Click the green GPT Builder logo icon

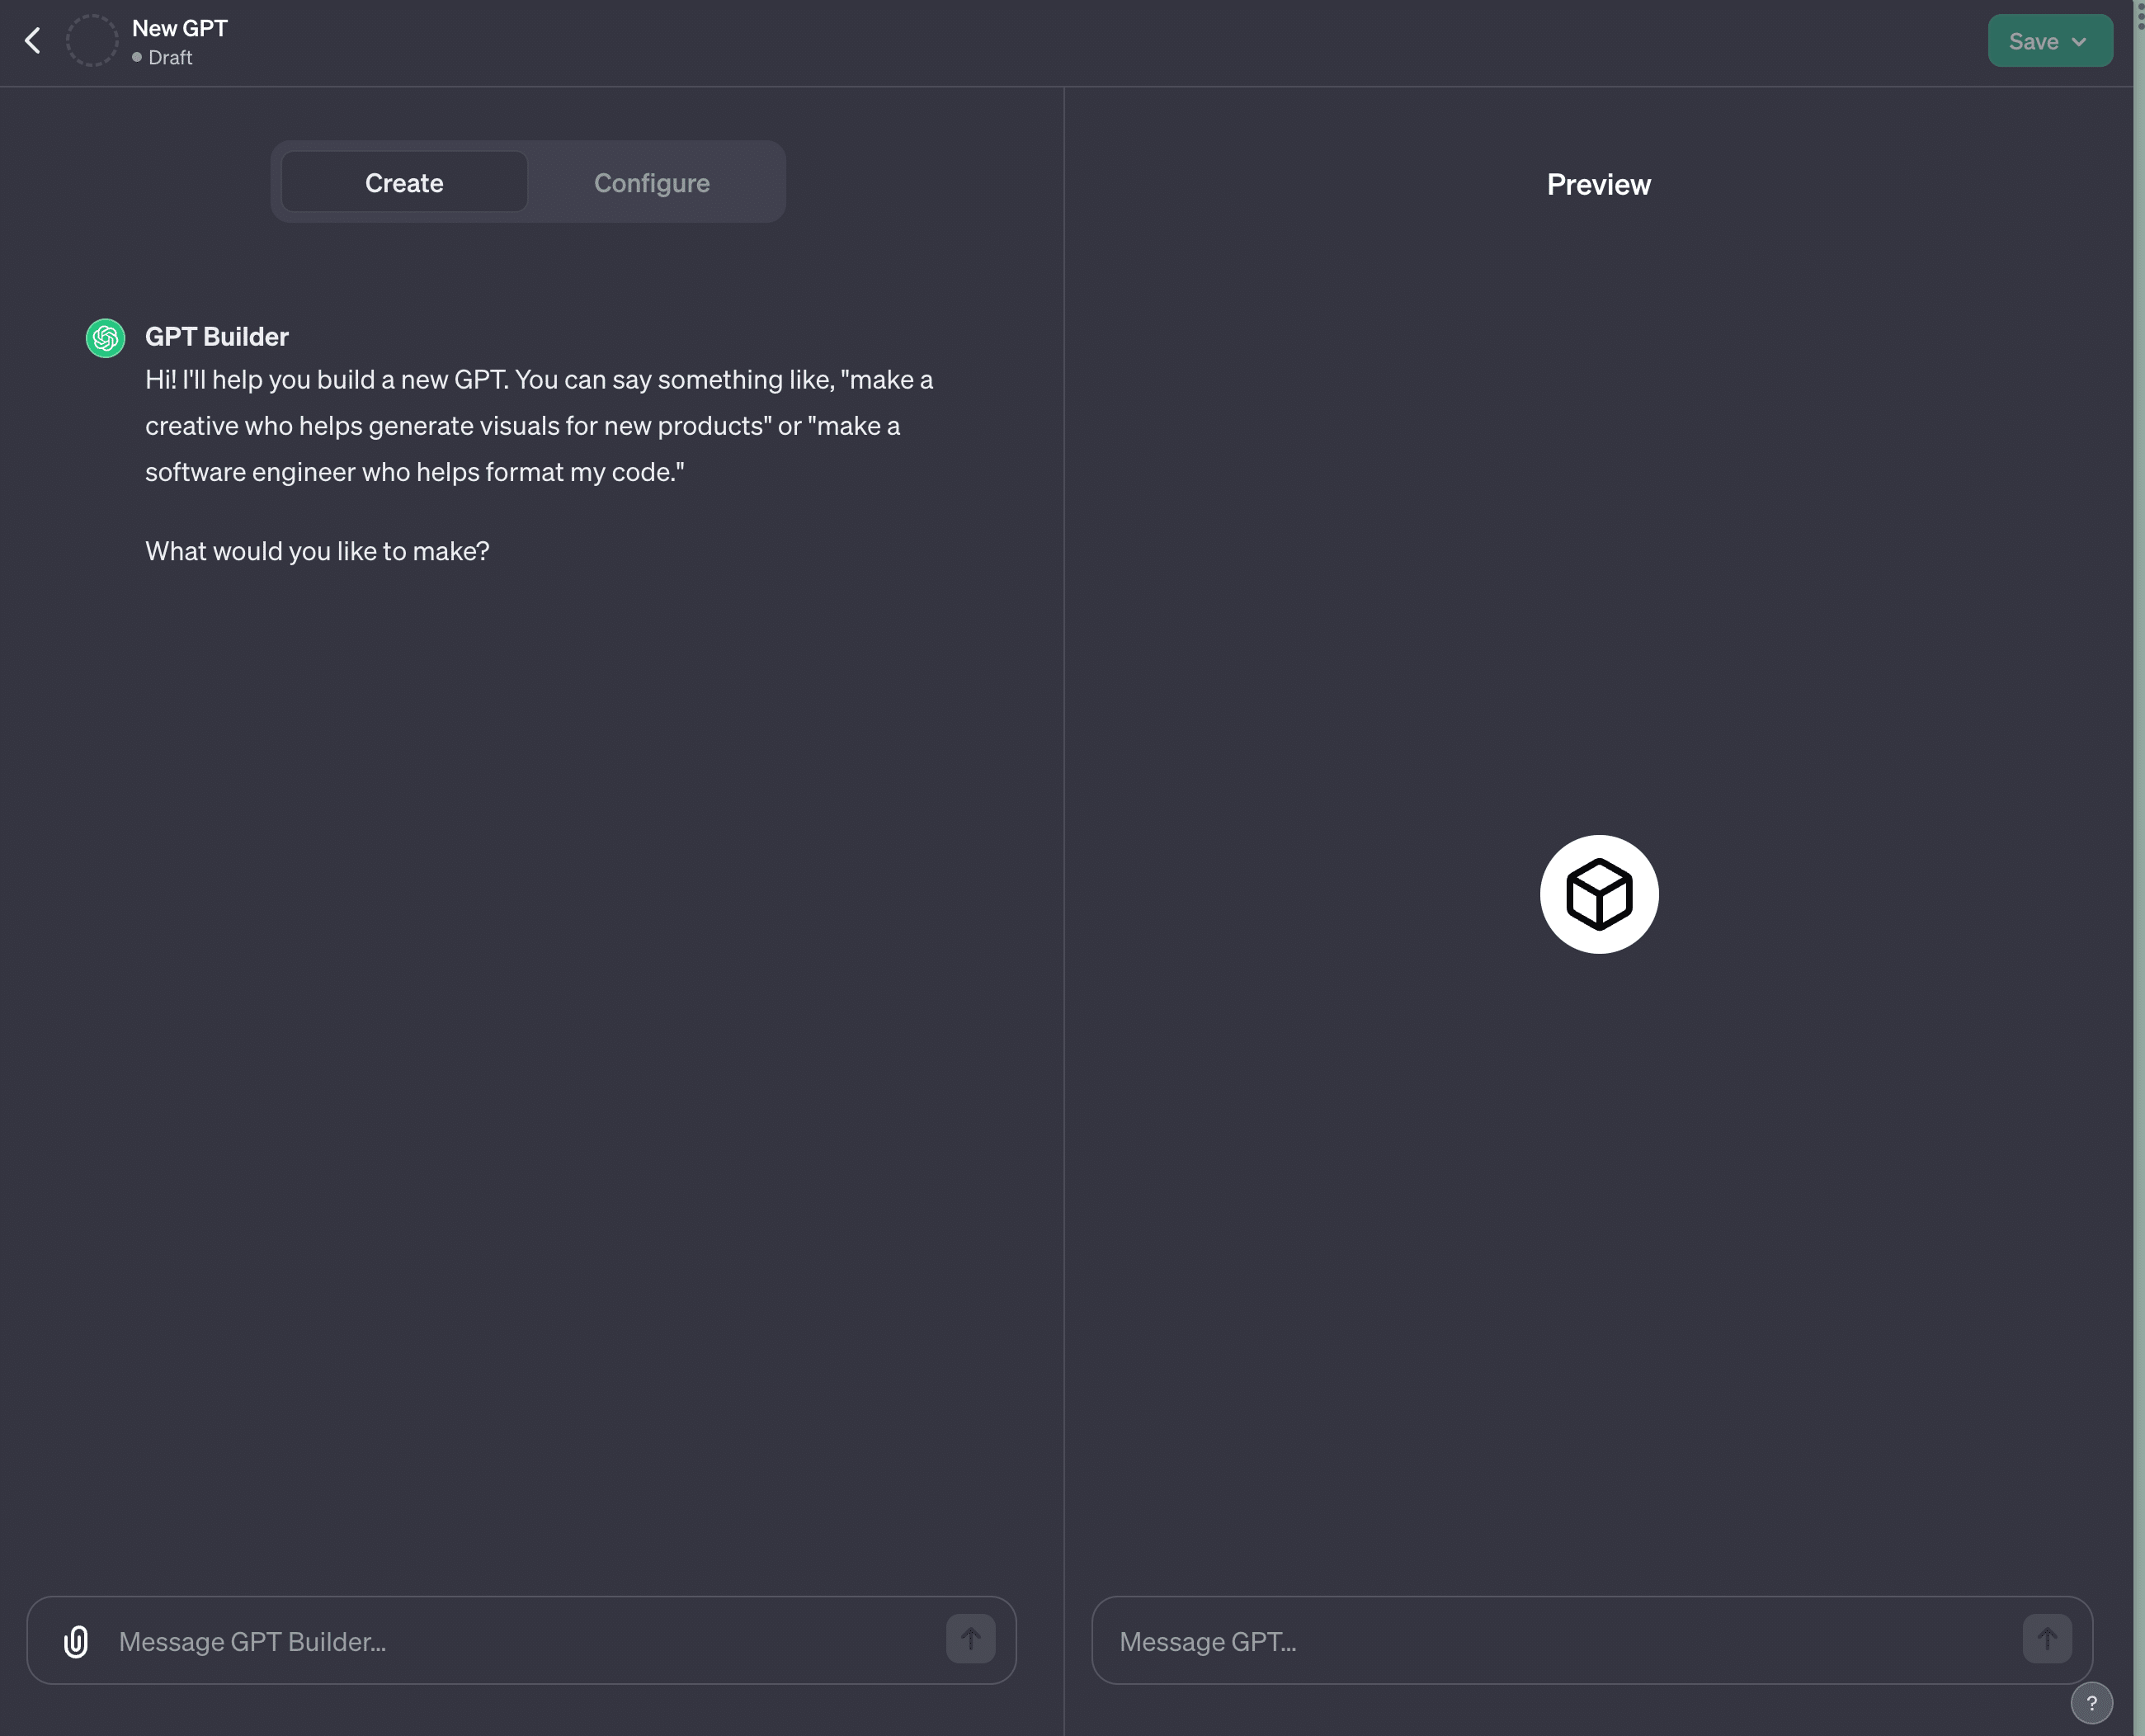point(105,338)
